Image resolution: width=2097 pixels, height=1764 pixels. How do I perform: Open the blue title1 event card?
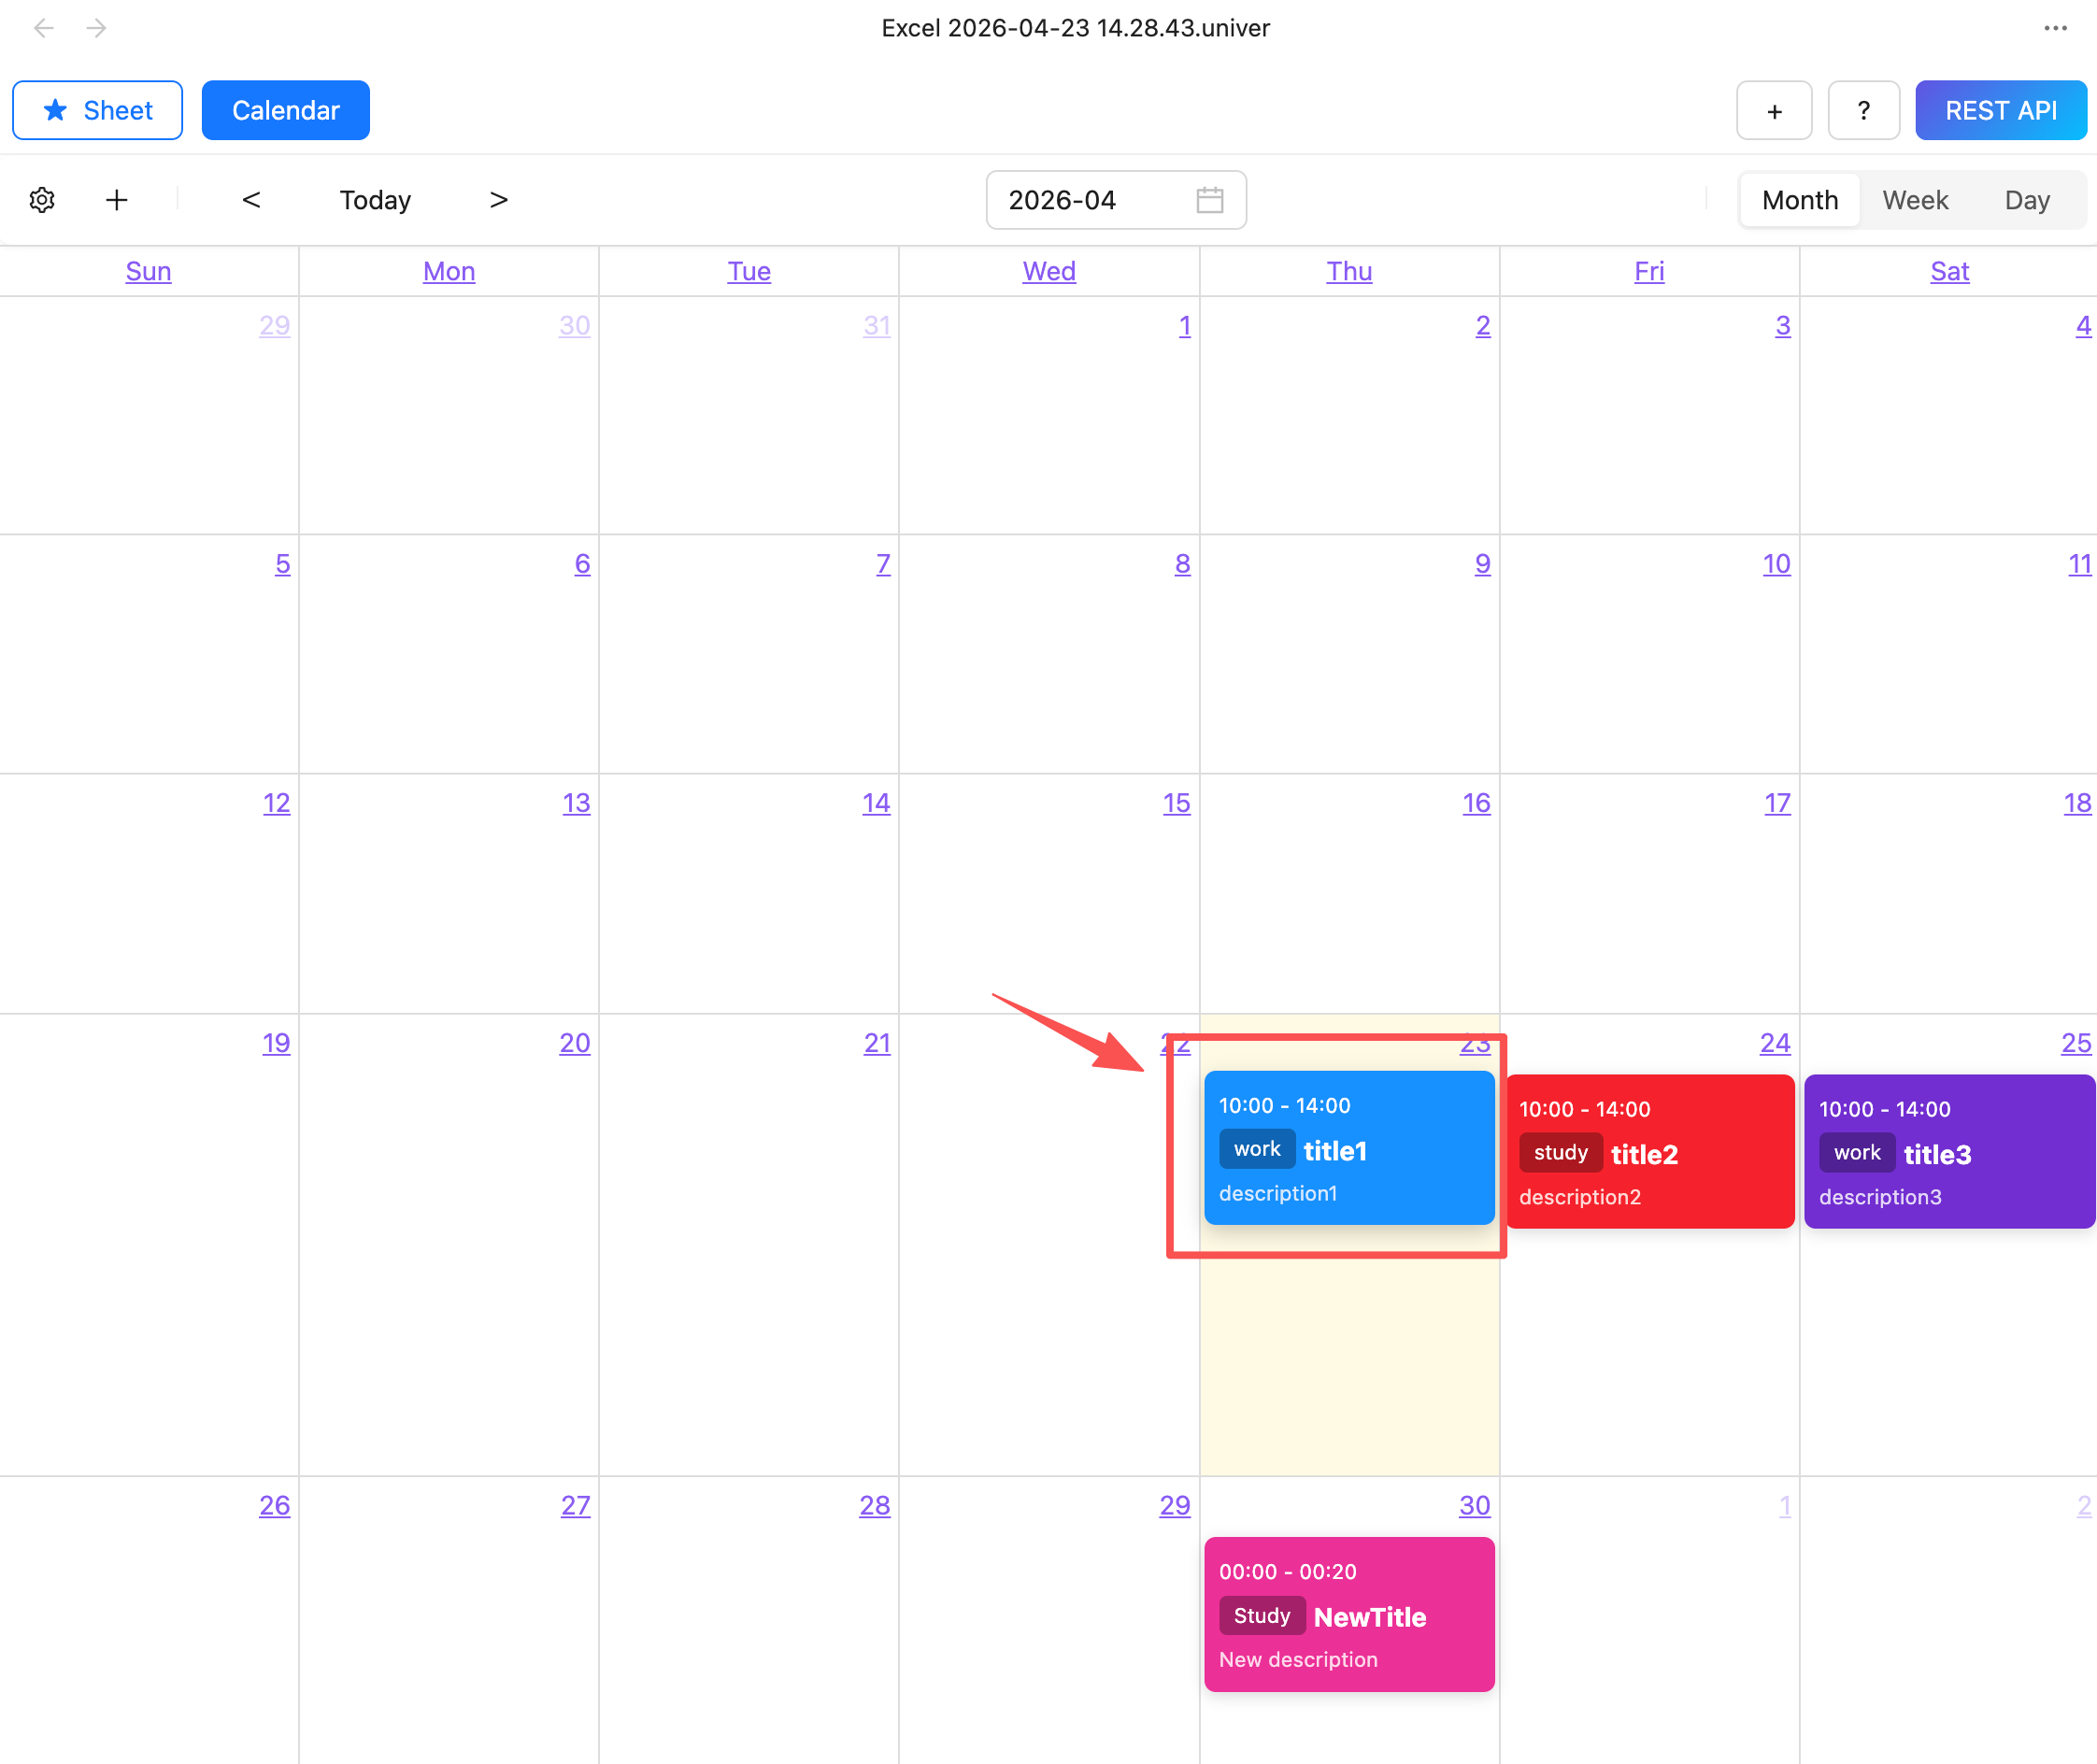[1348, 1148]
